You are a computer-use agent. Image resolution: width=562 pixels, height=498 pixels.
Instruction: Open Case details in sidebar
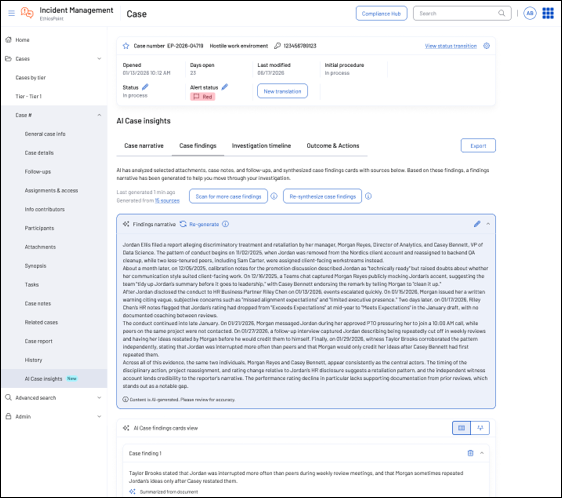[39, 153]
